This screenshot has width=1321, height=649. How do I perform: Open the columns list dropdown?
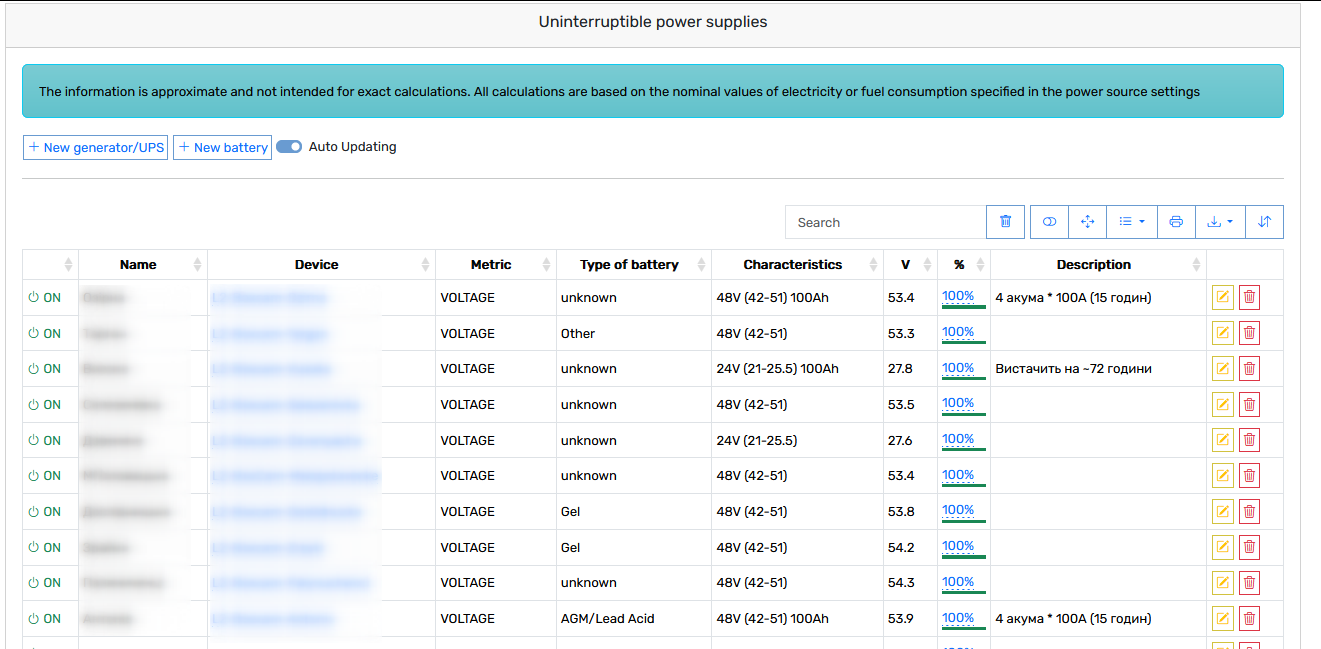(1132, 222)
